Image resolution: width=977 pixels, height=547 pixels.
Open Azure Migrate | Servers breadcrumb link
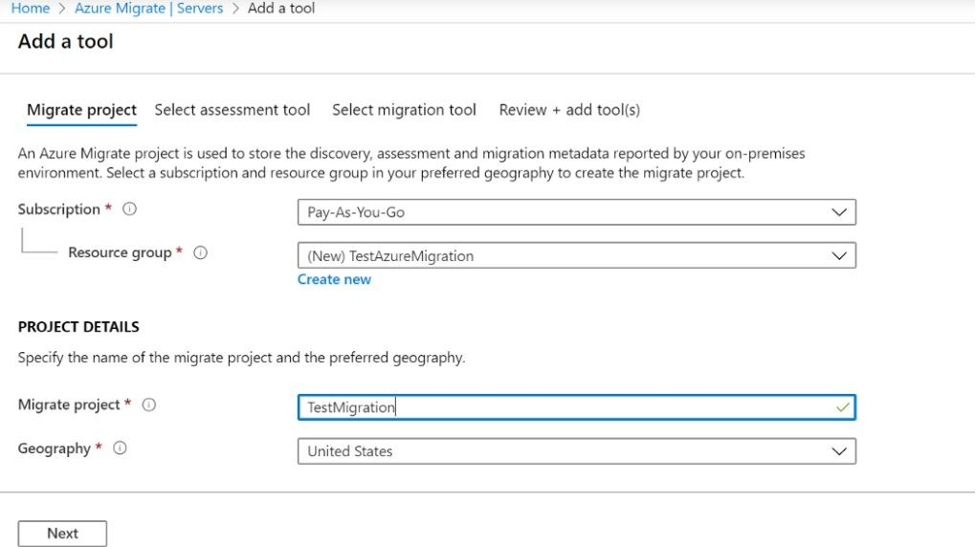149,9
